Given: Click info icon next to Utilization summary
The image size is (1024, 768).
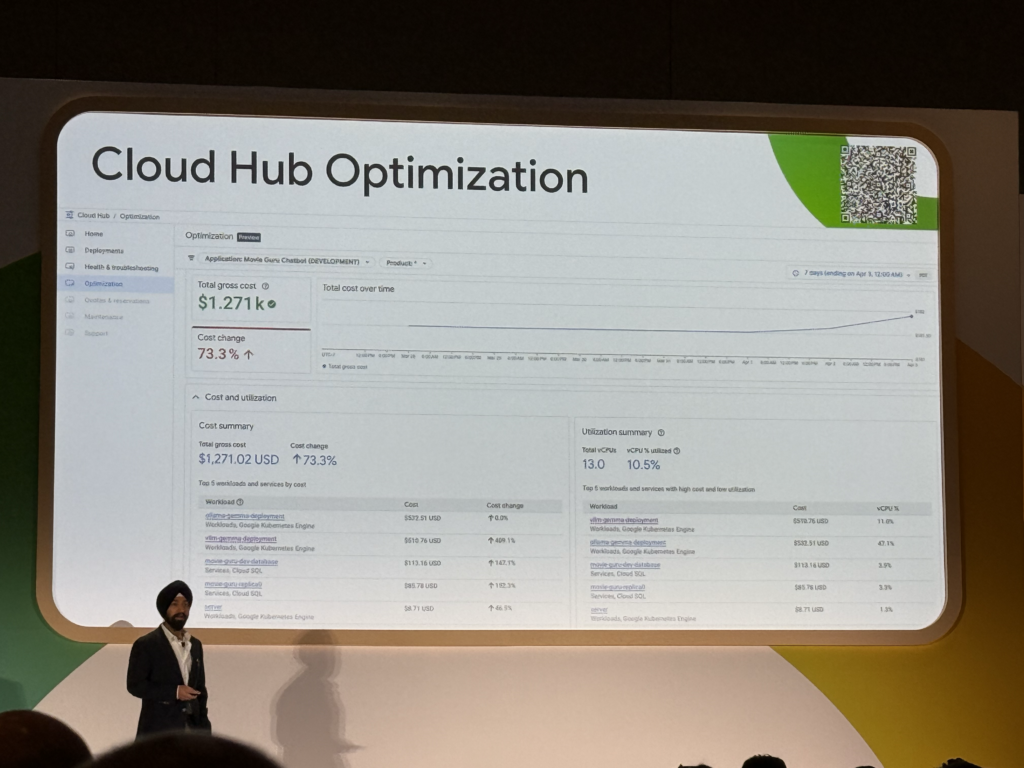Looking at the screenshot, I should click(x=661, y=432).
